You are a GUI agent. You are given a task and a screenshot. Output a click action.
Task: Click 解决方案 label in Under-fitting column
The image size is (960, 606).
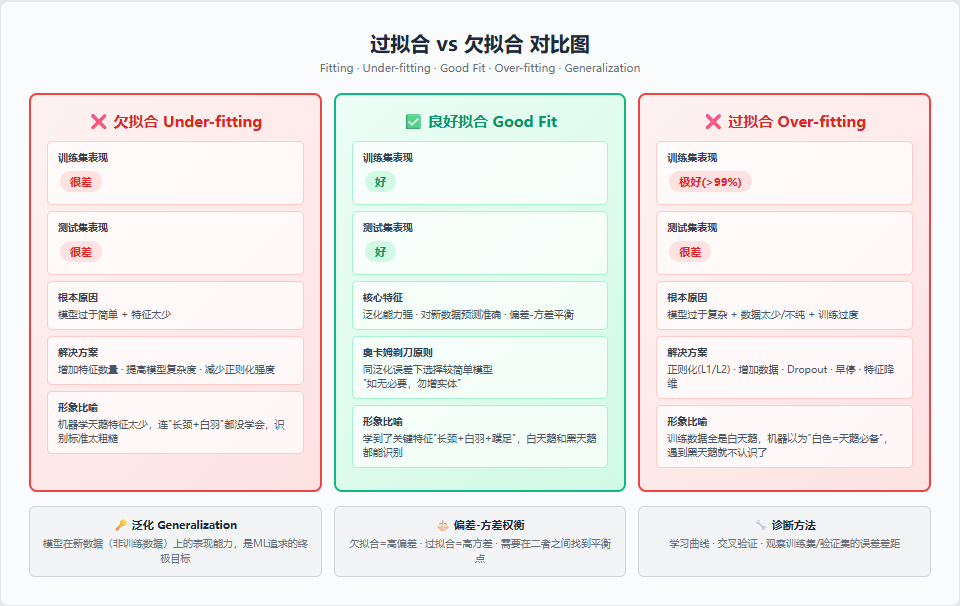click(78, 353)
